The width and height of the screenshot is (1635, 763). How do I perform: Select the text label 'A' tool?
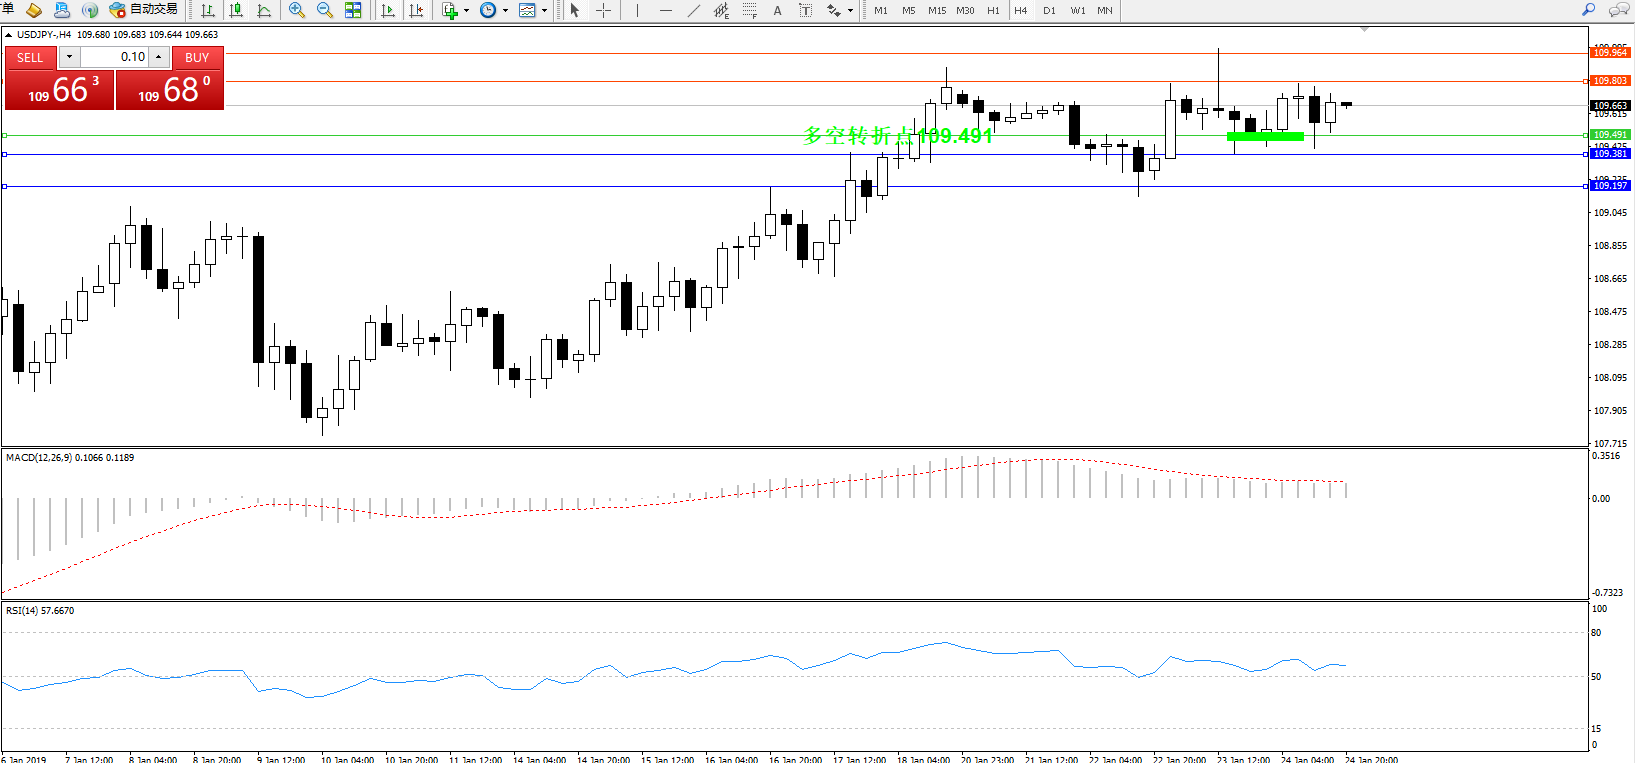777,10
